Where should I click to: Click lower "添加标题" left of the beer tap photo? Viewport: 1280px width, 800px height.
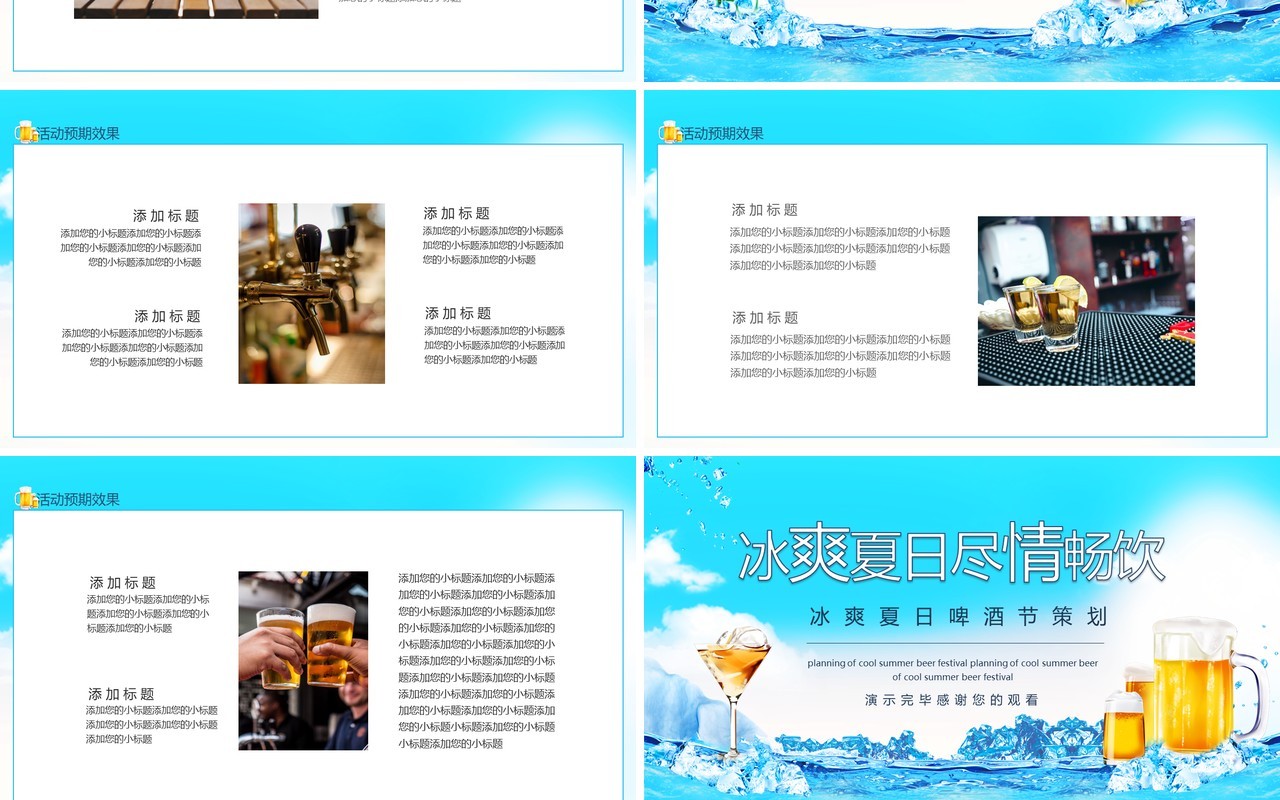click(x=168, y=316)
